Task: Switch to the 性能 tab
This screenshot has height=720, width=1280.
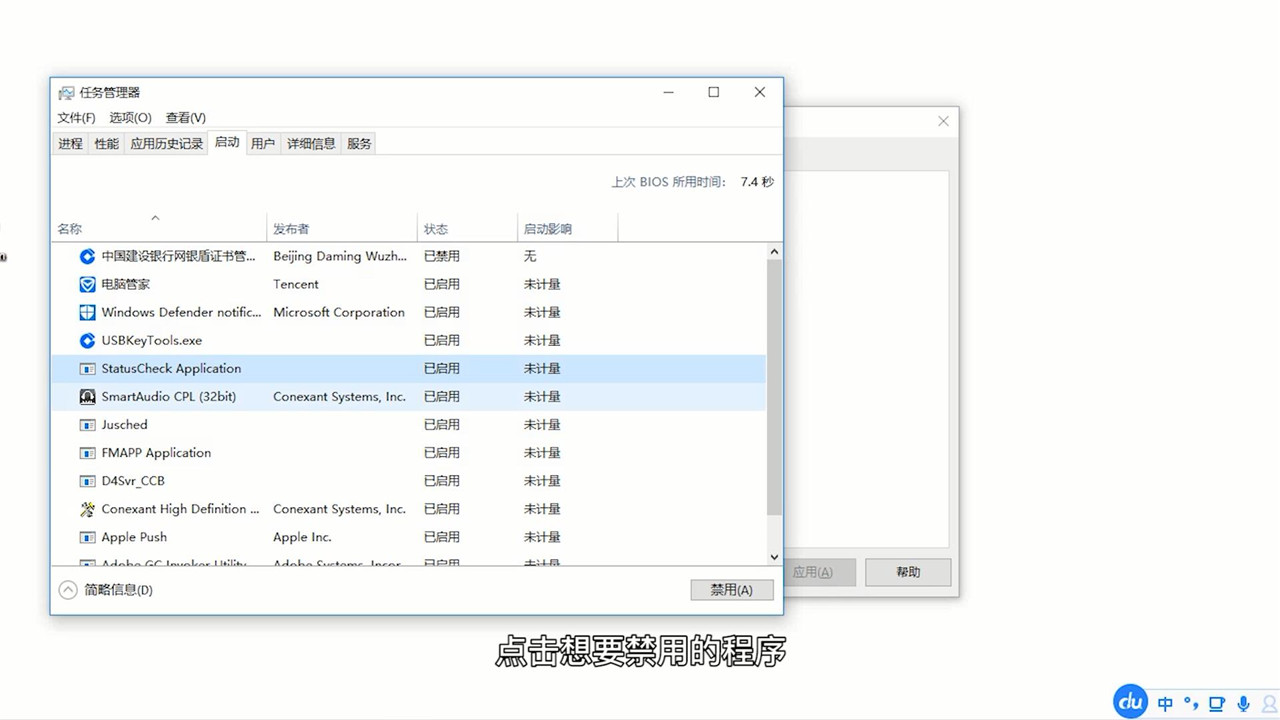Action: [x=107, y=144]
